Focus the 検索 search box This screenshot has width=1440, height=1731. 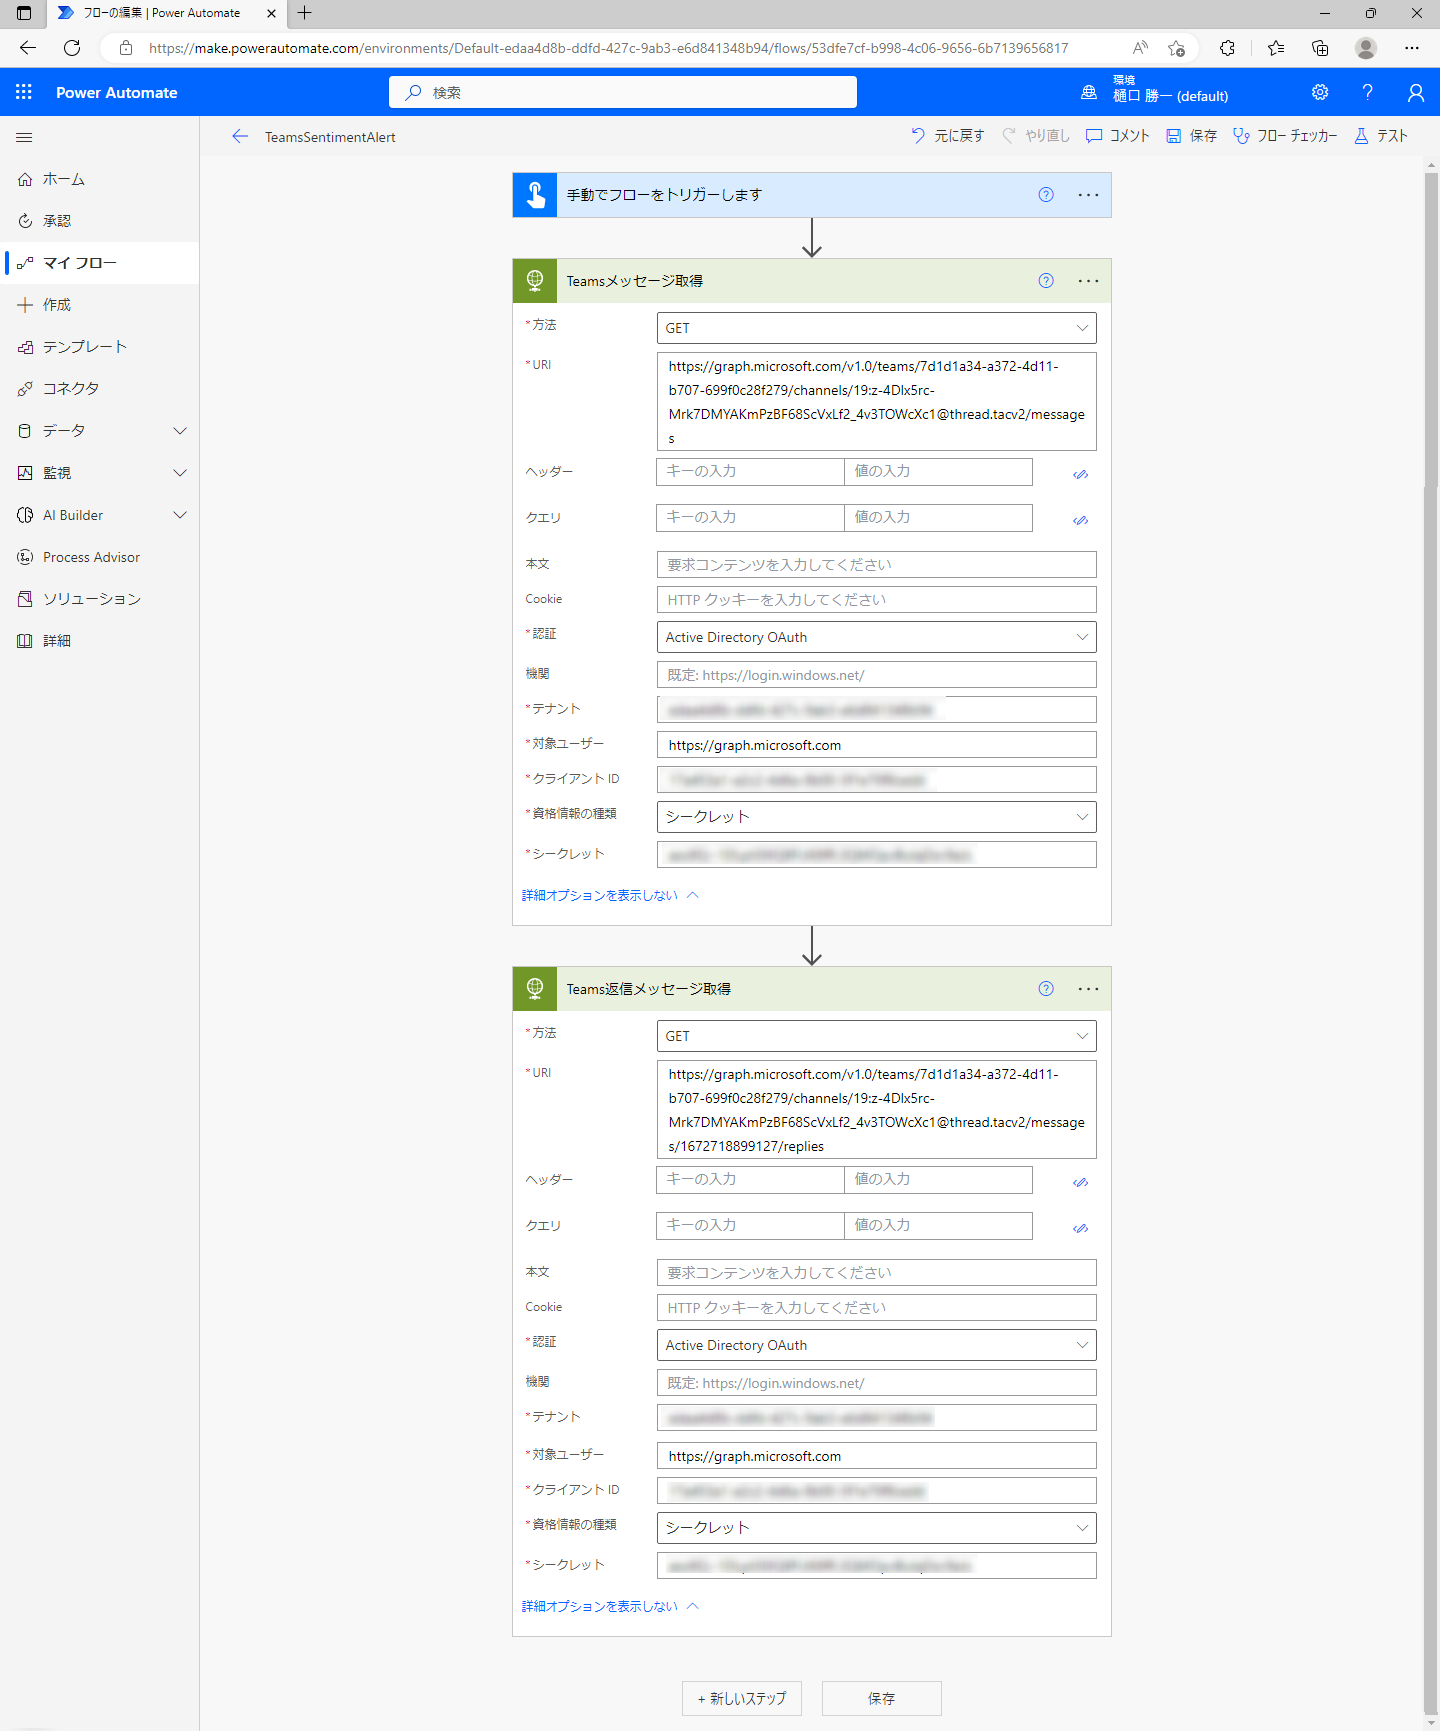(x=623, y=92)
